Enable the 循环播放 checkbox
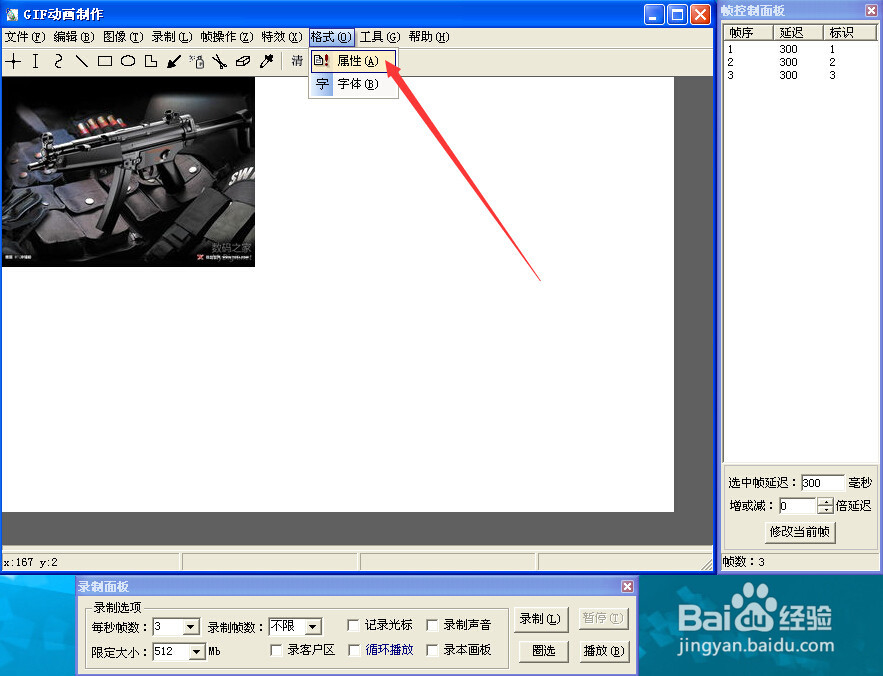 [x=354, y=650]
